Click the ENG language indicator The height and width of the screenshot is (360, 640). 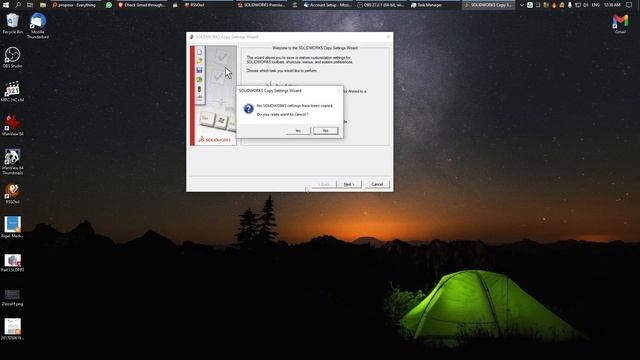tap(596, 5)
